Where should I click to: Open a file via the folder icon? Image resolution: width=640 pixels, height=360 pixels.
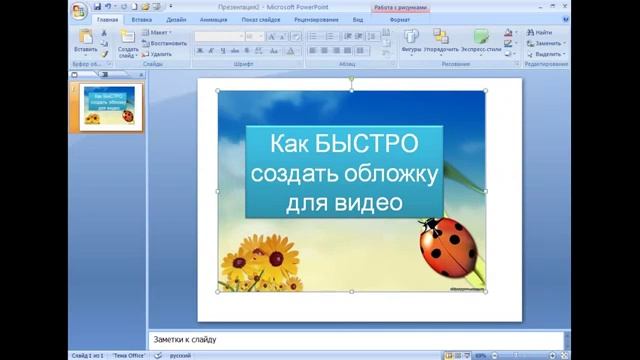[x=145, y=7]
